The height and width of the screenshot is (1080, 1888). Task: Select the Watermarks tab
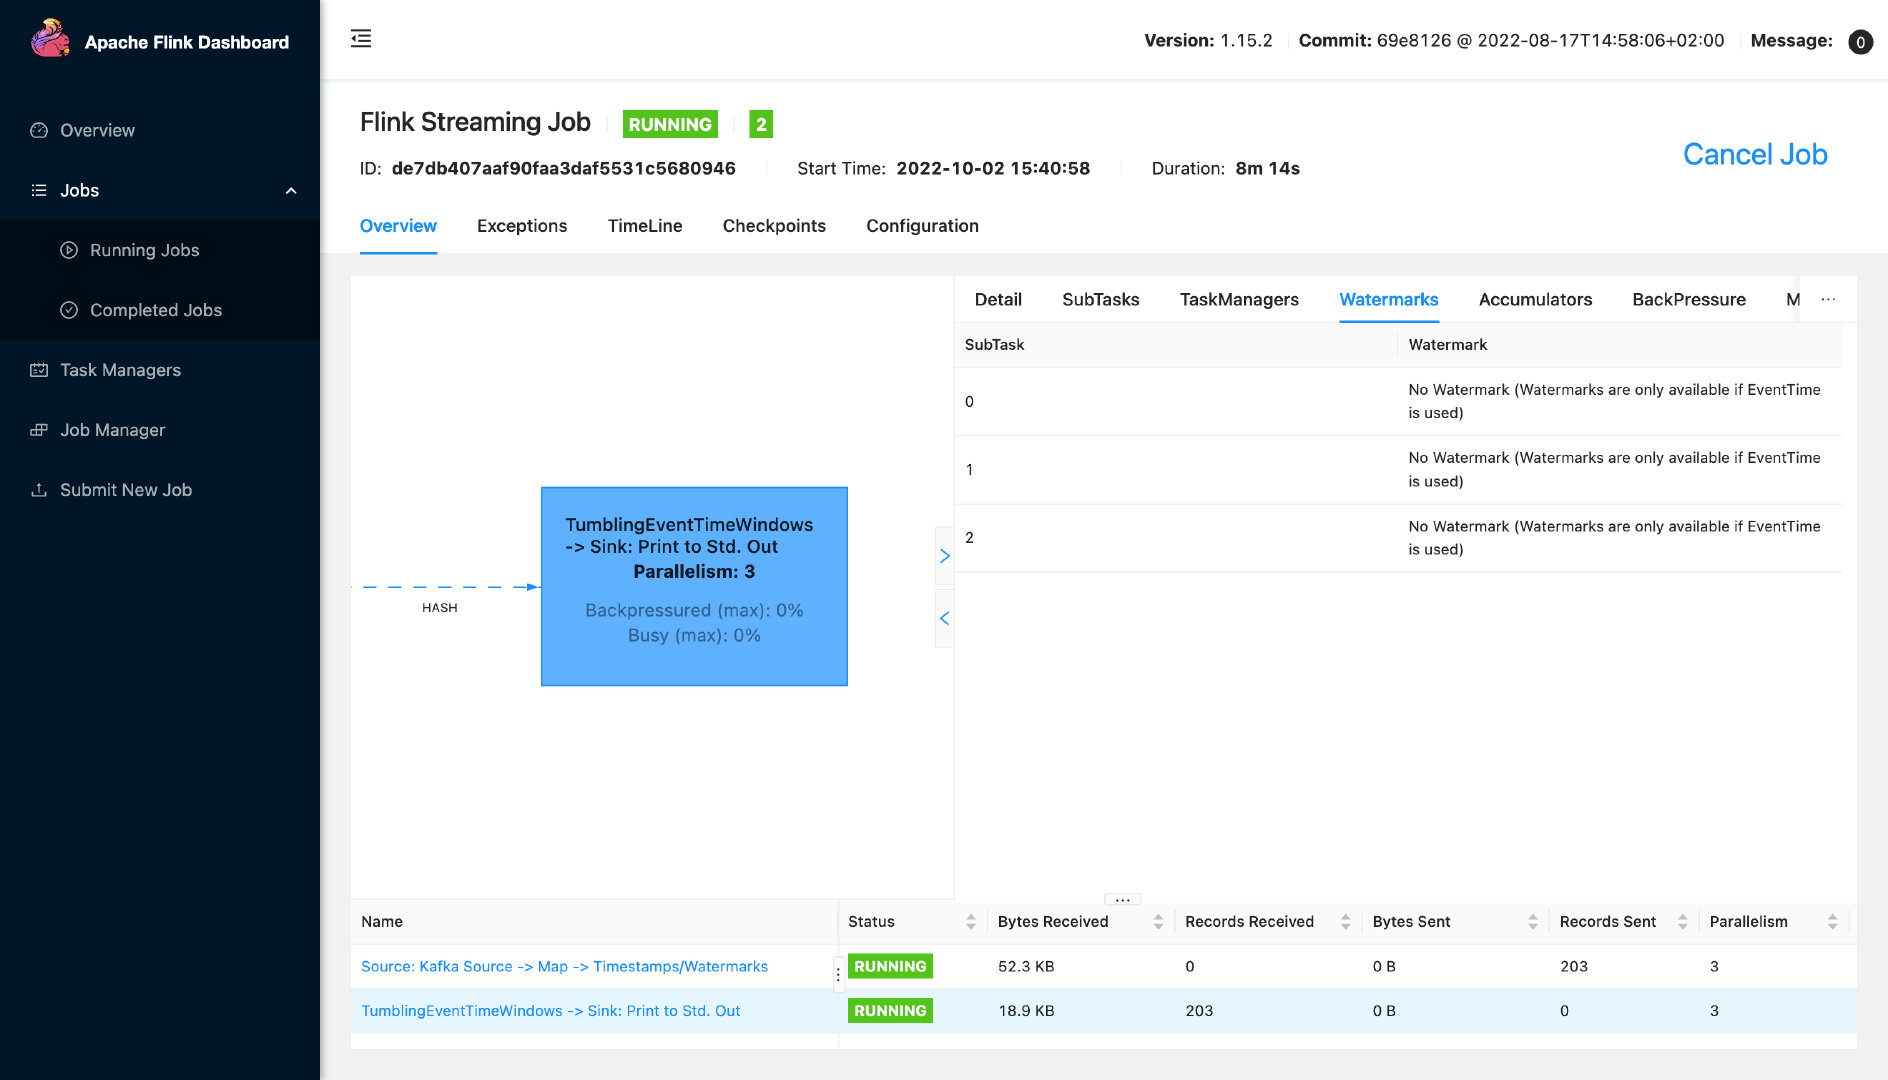coord(1389,299)
